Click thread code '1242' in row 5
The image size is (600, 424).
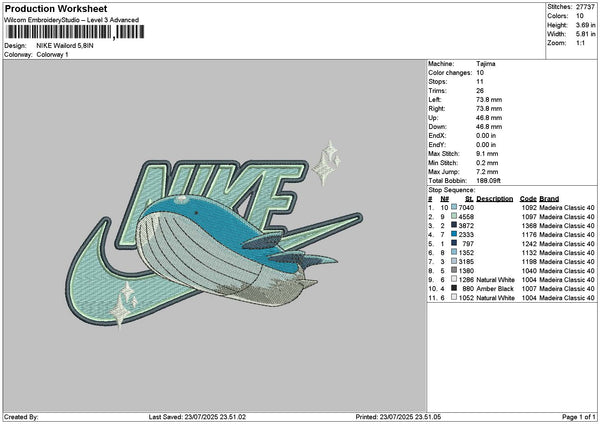click(529, 244)
